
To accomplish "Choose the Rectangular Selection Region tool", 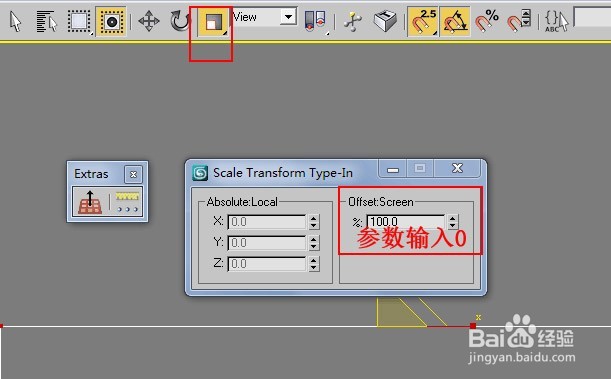I will click(79, 21).
